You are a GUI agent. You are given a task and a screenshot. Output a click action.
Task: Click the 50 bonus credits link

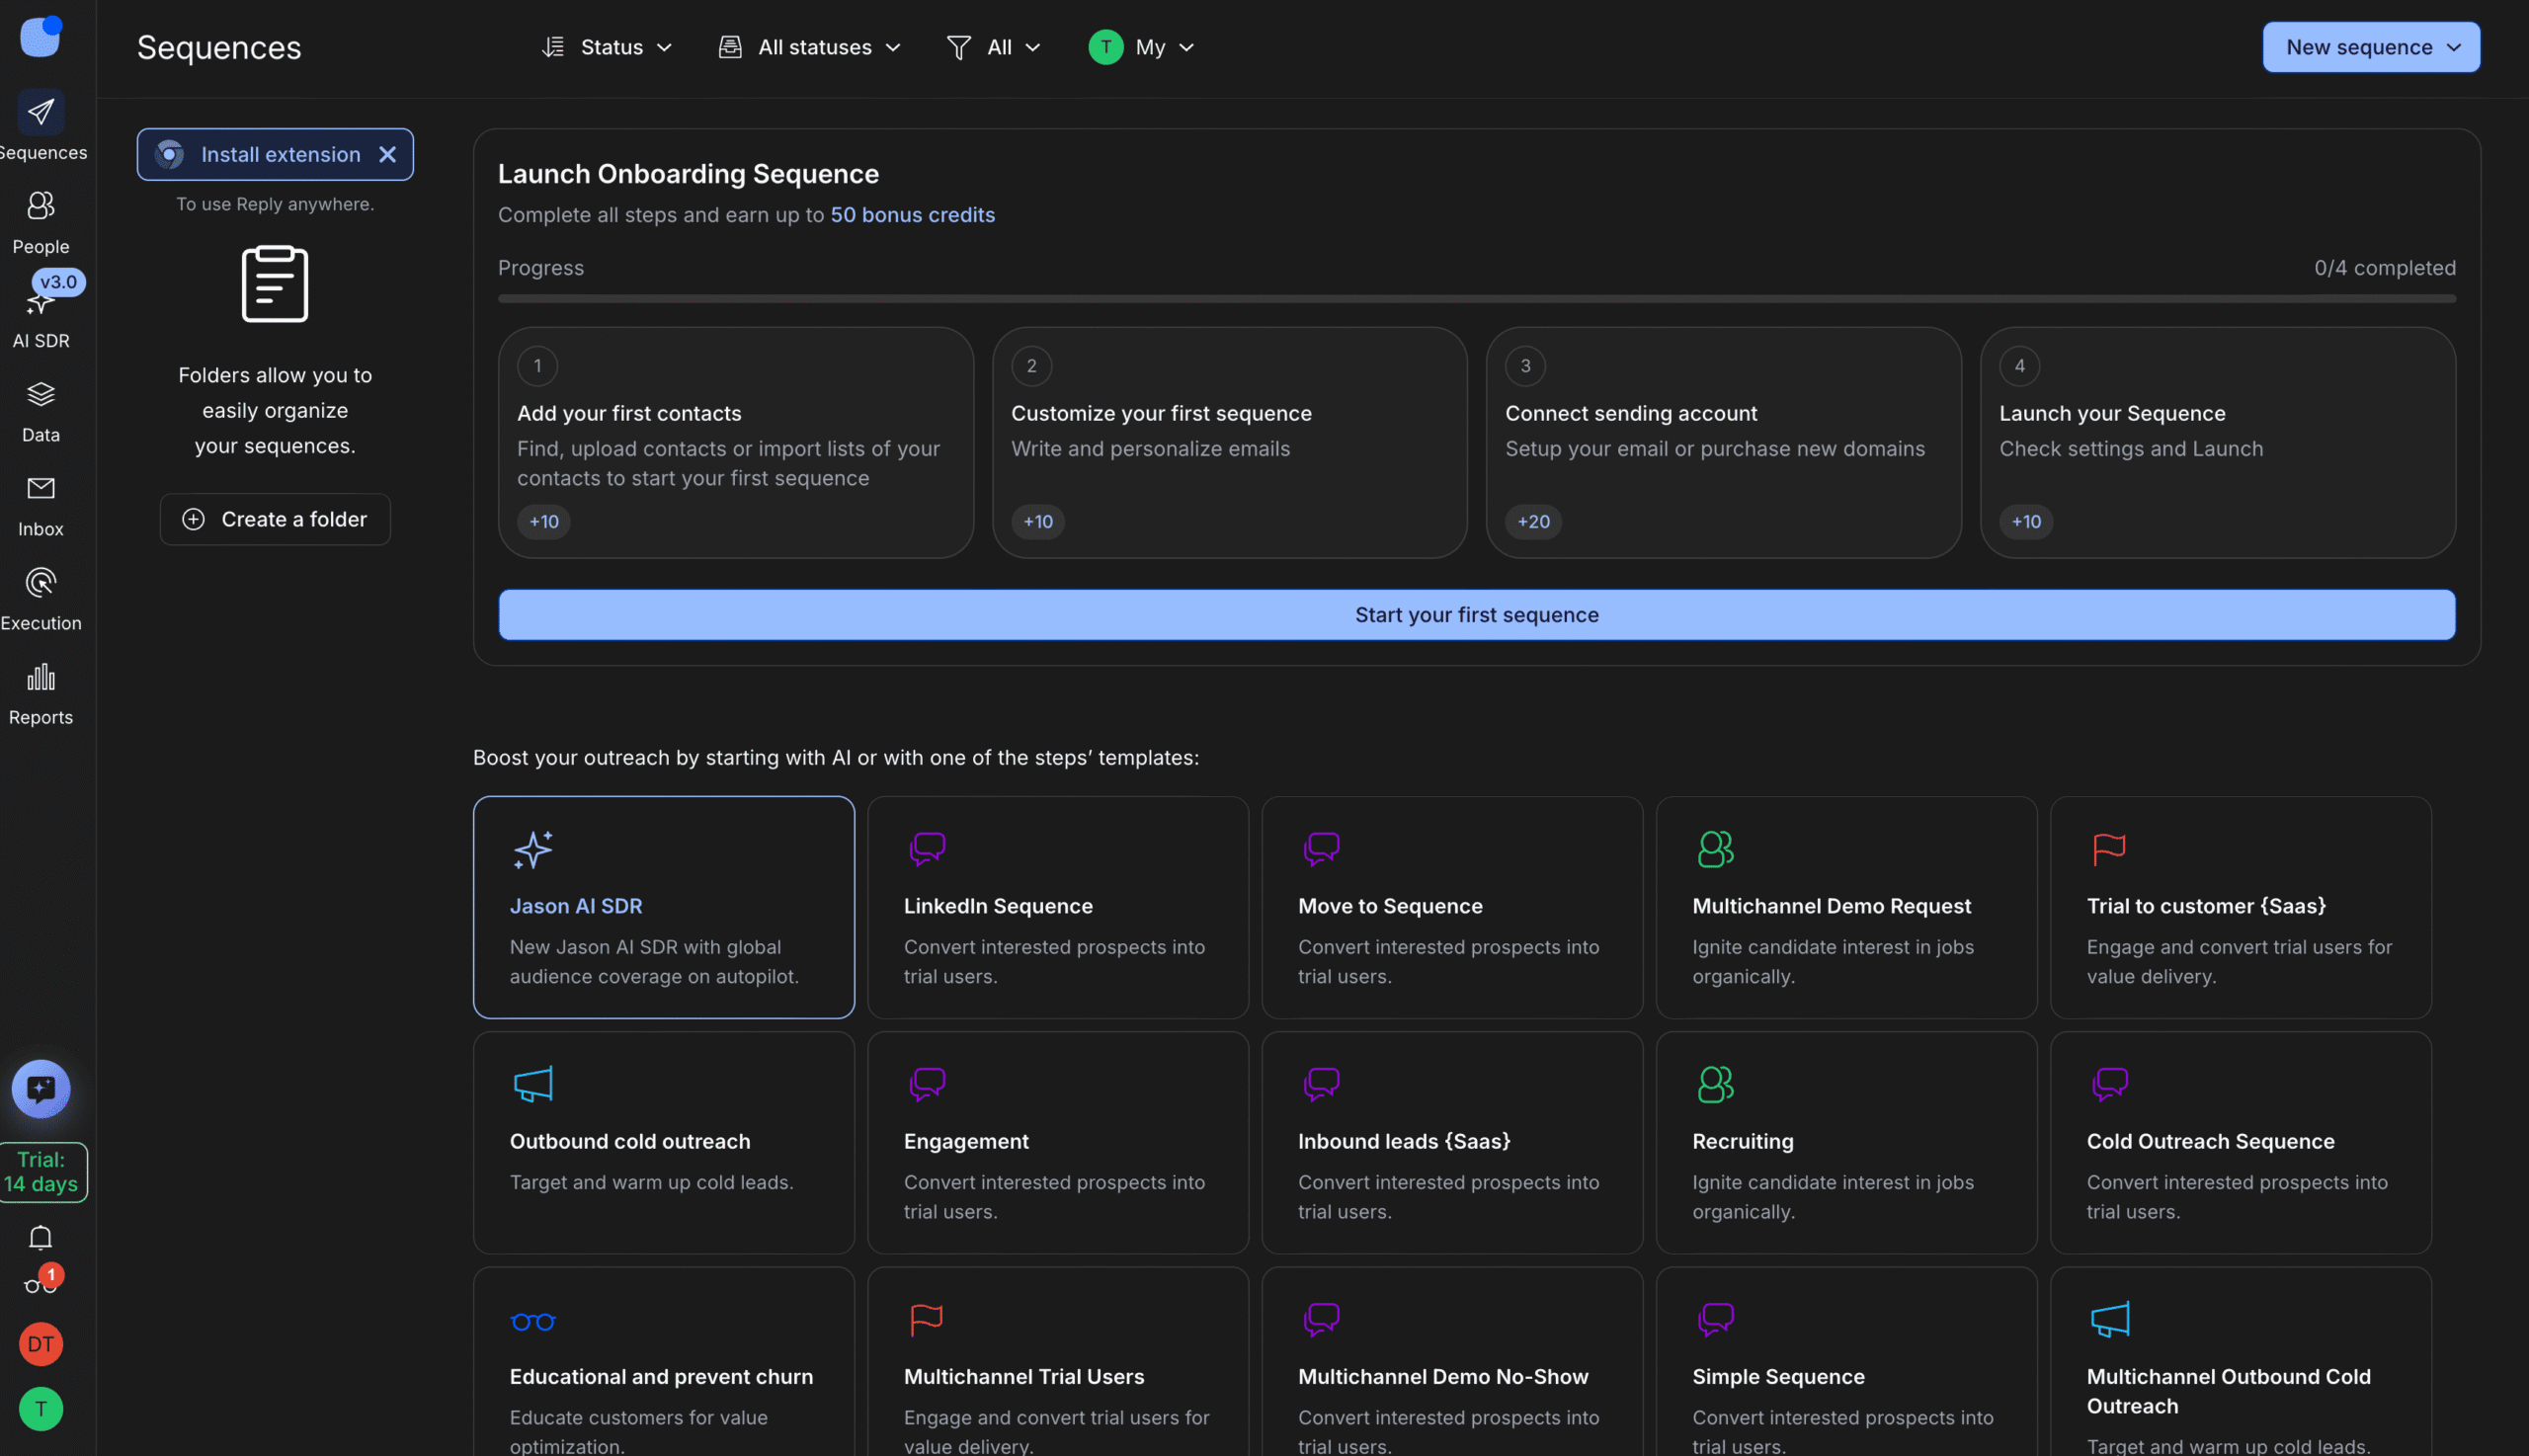913,215
